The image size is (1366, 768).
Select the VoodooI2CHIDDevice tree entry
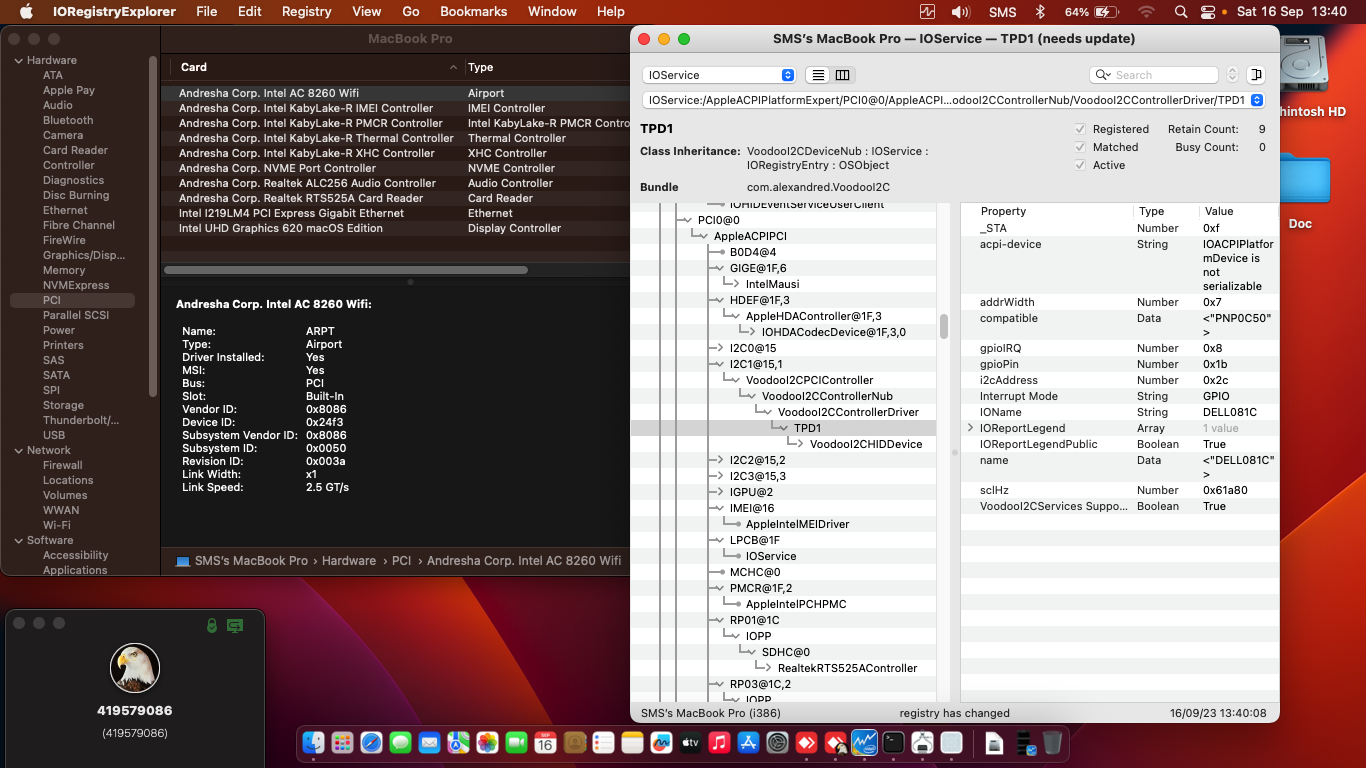point(865,444)
